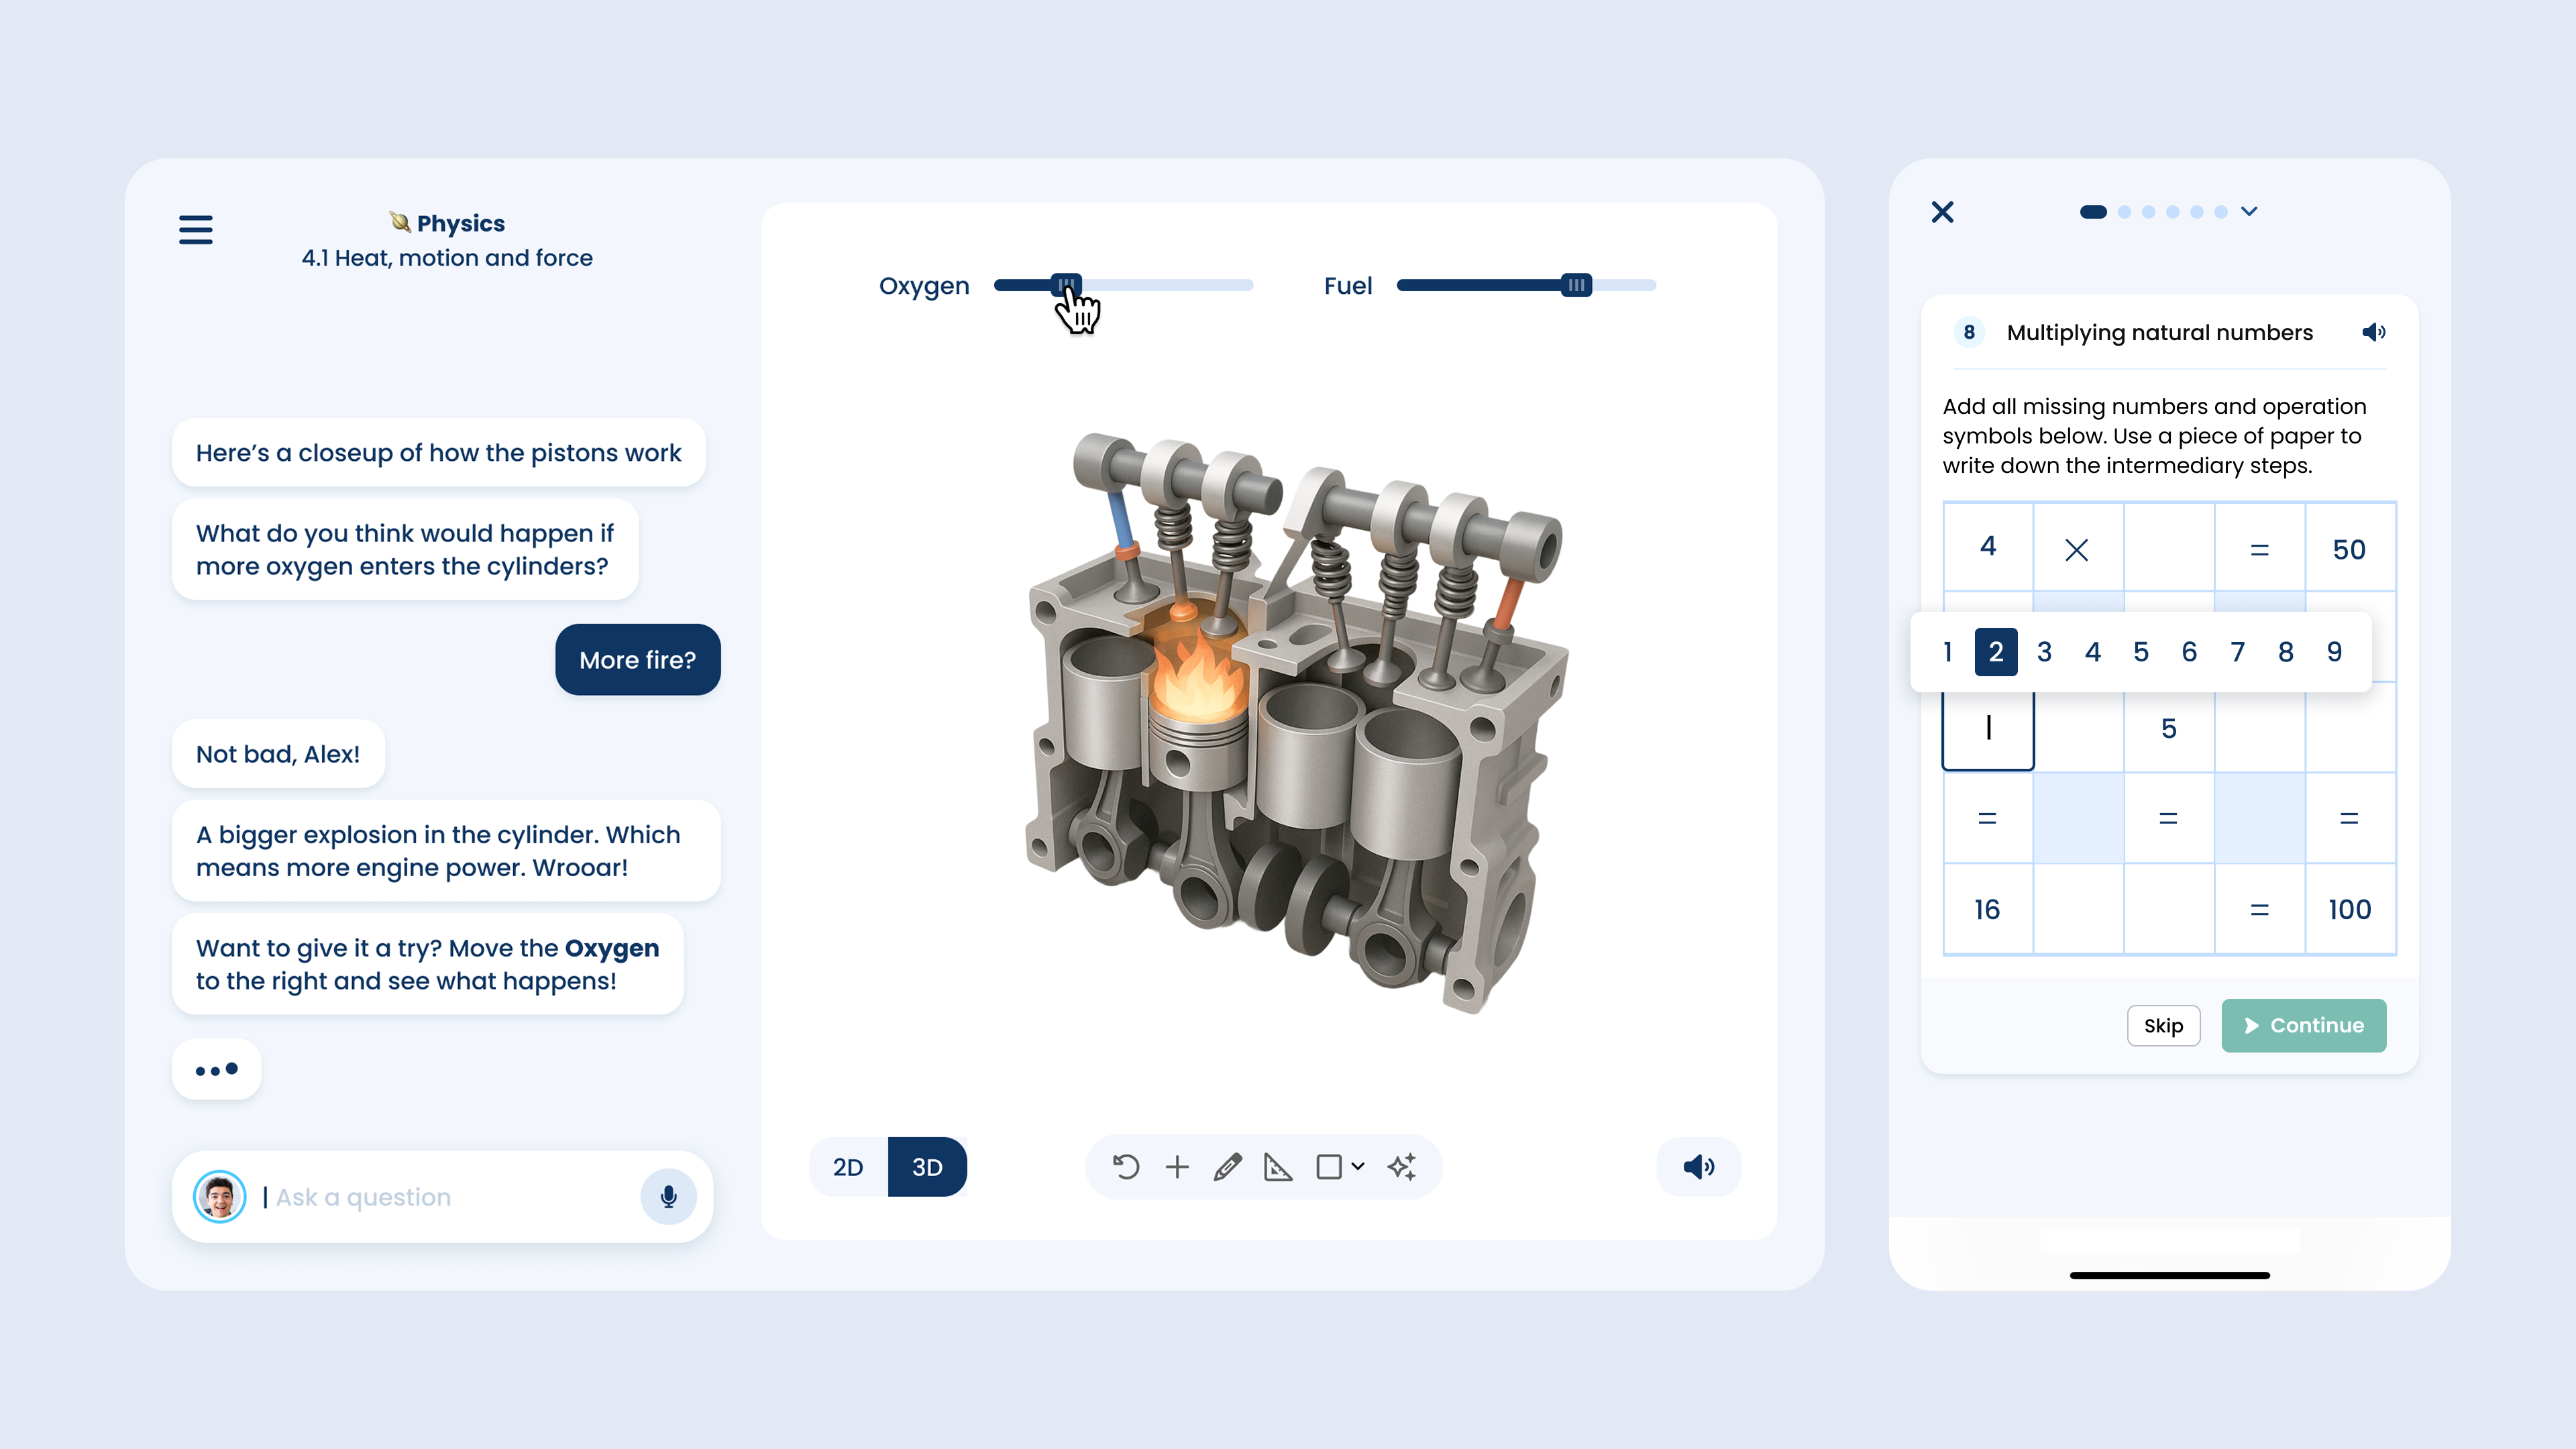Toggle sound in the 3D viewer
The width and height of the screenshot is (2576, 1449).
click(1698, 1166)
